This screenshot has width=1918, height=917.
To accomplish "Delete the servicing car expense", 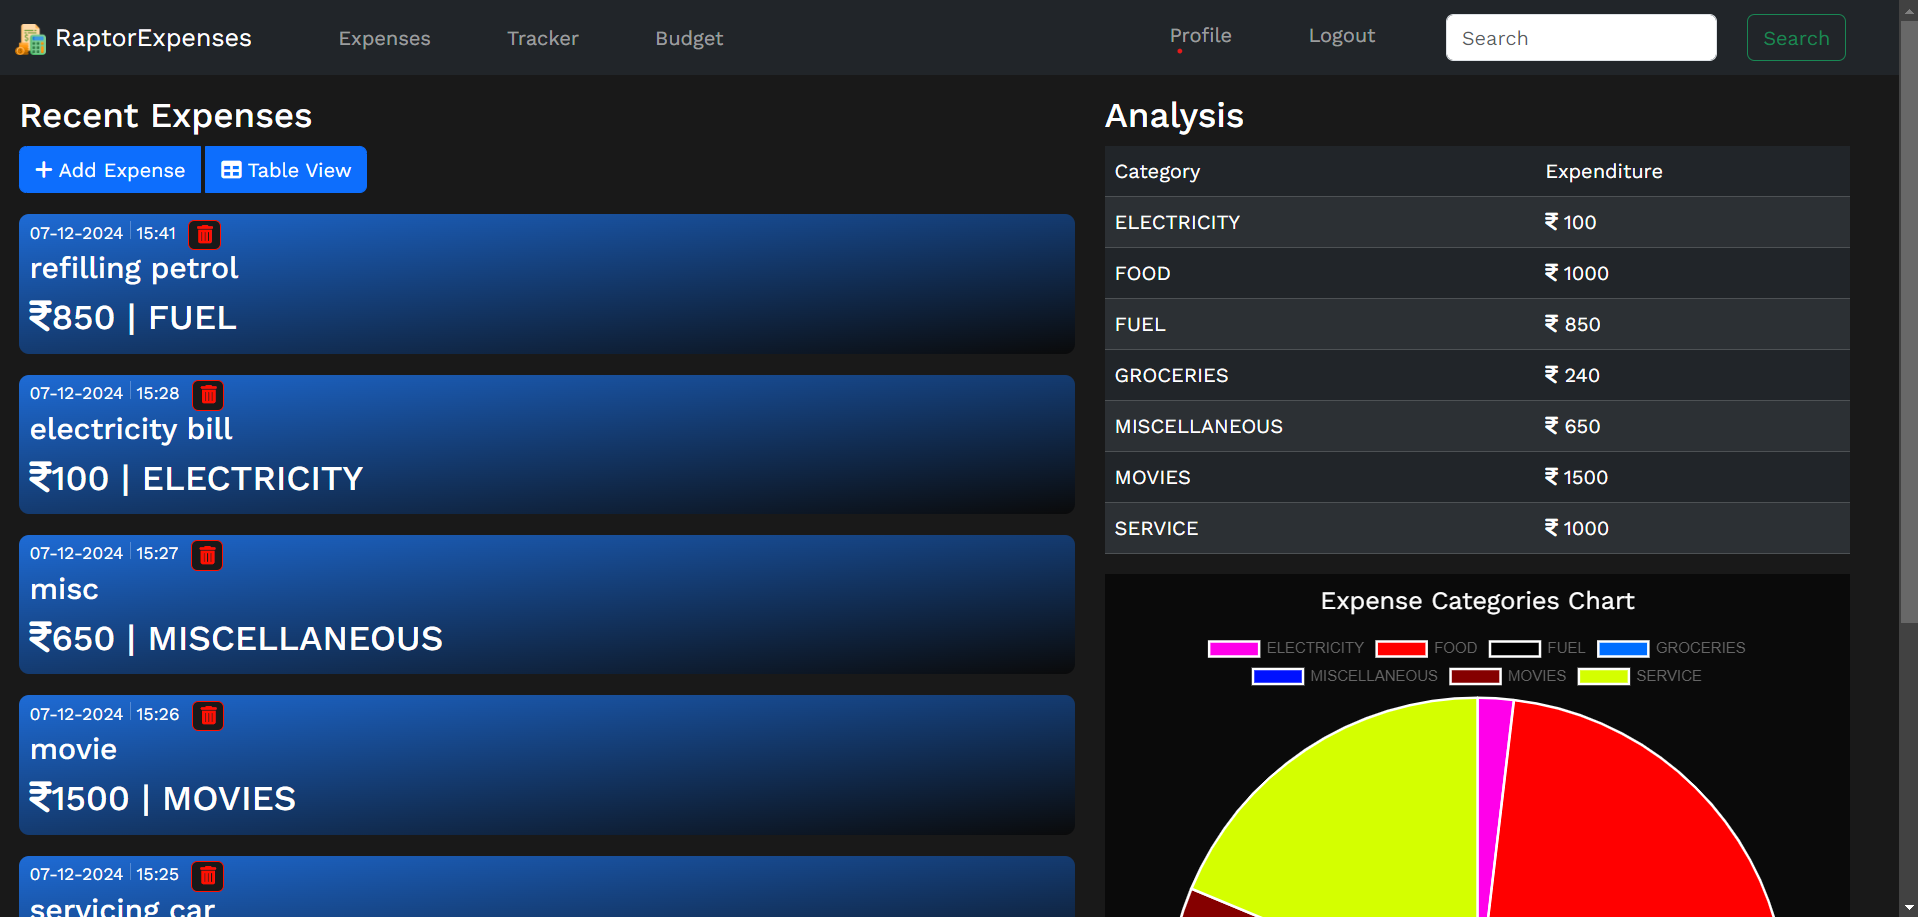I will 208,875.
